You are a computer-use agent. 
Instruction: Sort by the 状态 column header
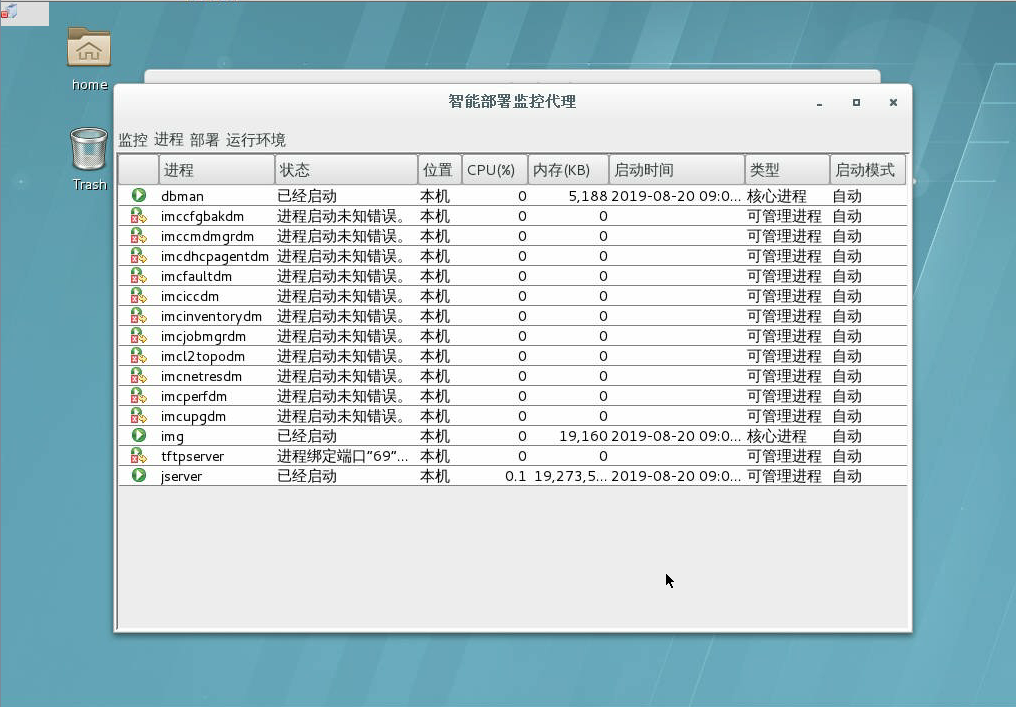point(346,170)
